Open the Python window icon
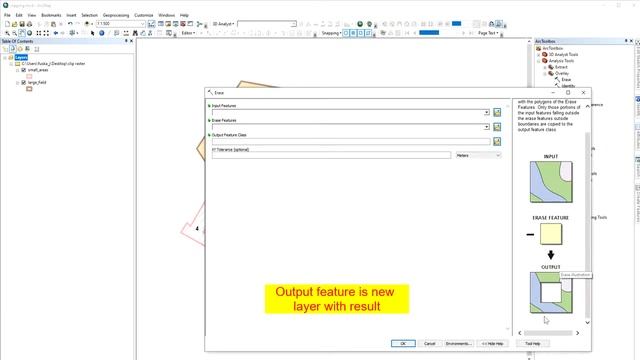 click(190, 24)
